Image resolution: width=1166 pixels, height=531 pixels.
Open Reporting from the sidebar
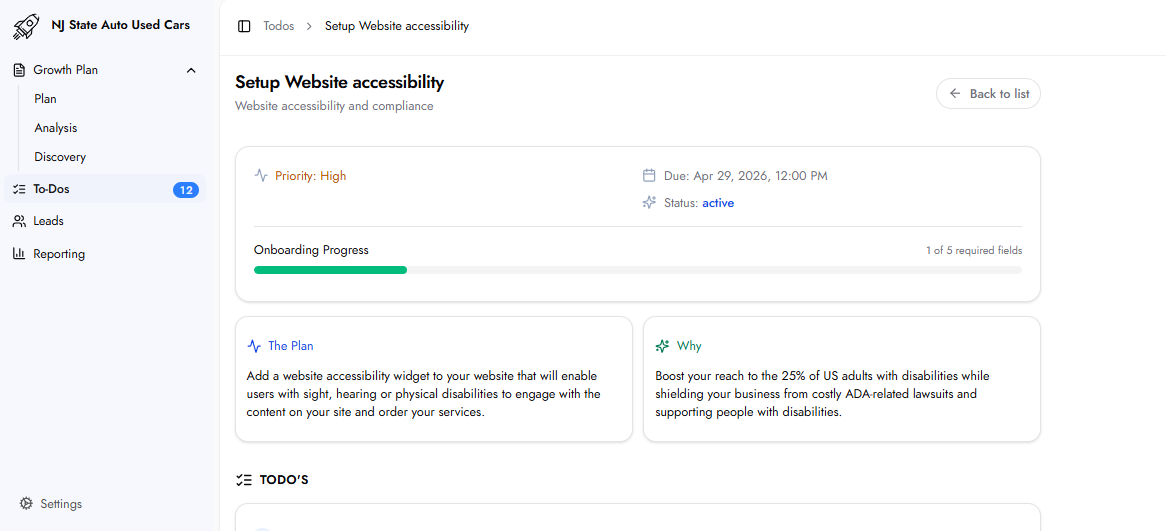(59, 254)
